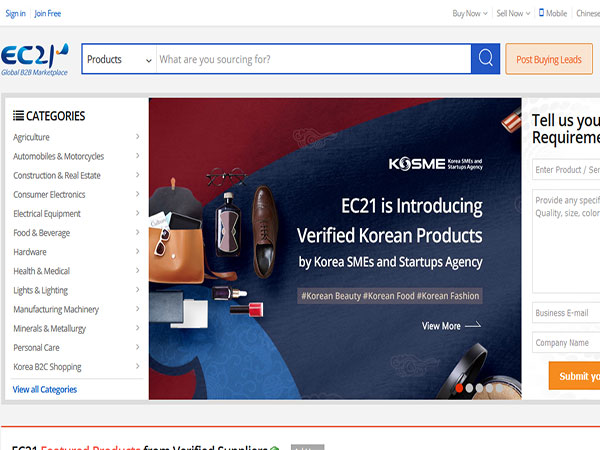Click Food & Beverage category text
This screenshot has width=600, height=450.
coord(41,233)
